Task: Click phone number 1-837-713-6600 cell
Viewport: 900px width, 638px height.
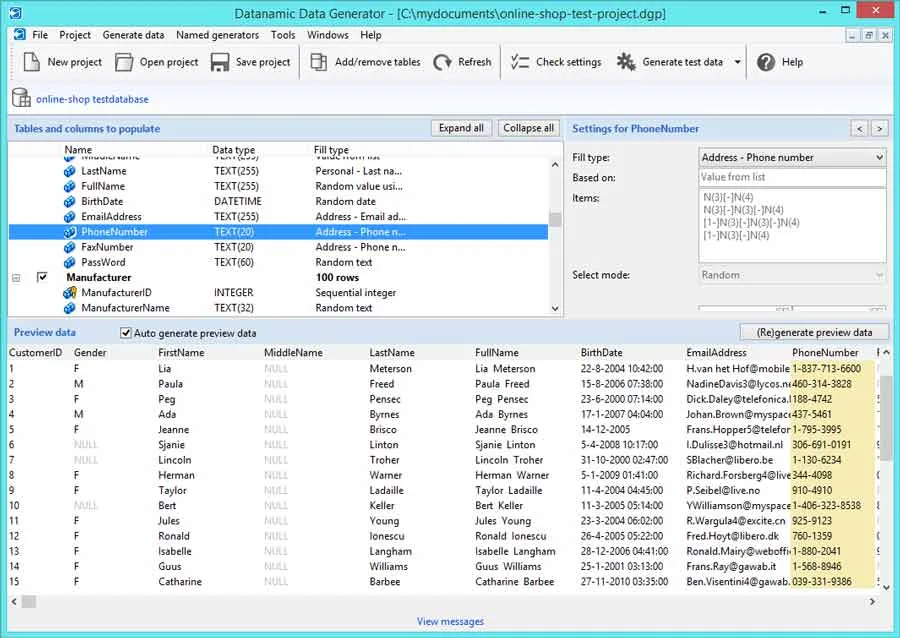Action: (827, 368)
